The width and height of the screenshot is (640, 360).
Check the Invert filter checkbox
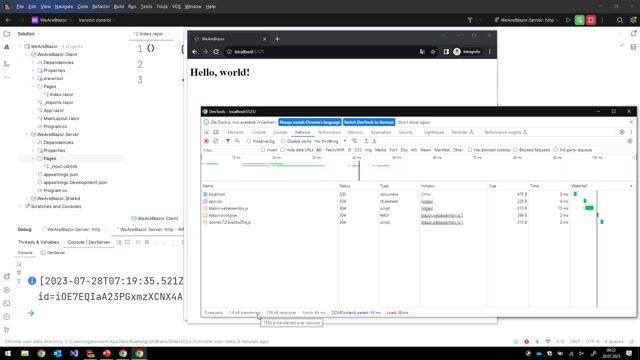click(263, 150)
